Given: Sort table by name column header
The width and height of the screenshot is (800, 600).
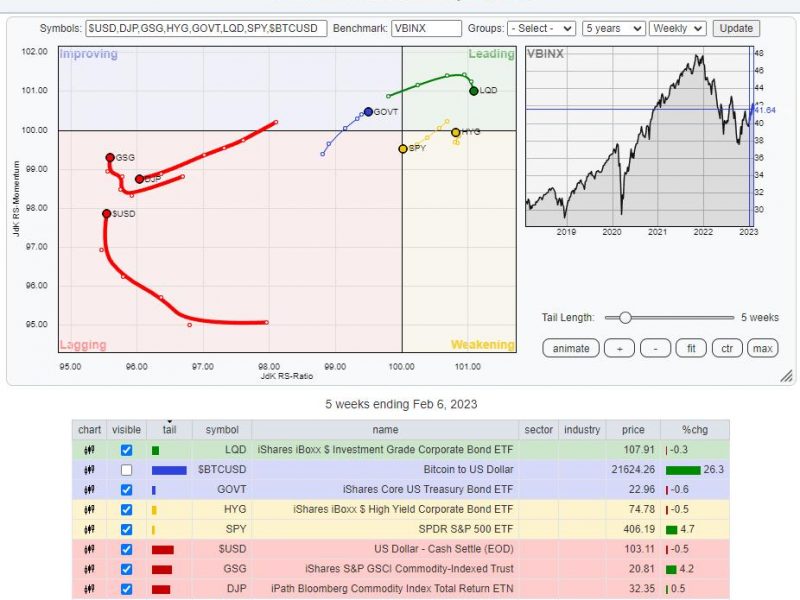Looking at the screenshot, I should (385, 430).
